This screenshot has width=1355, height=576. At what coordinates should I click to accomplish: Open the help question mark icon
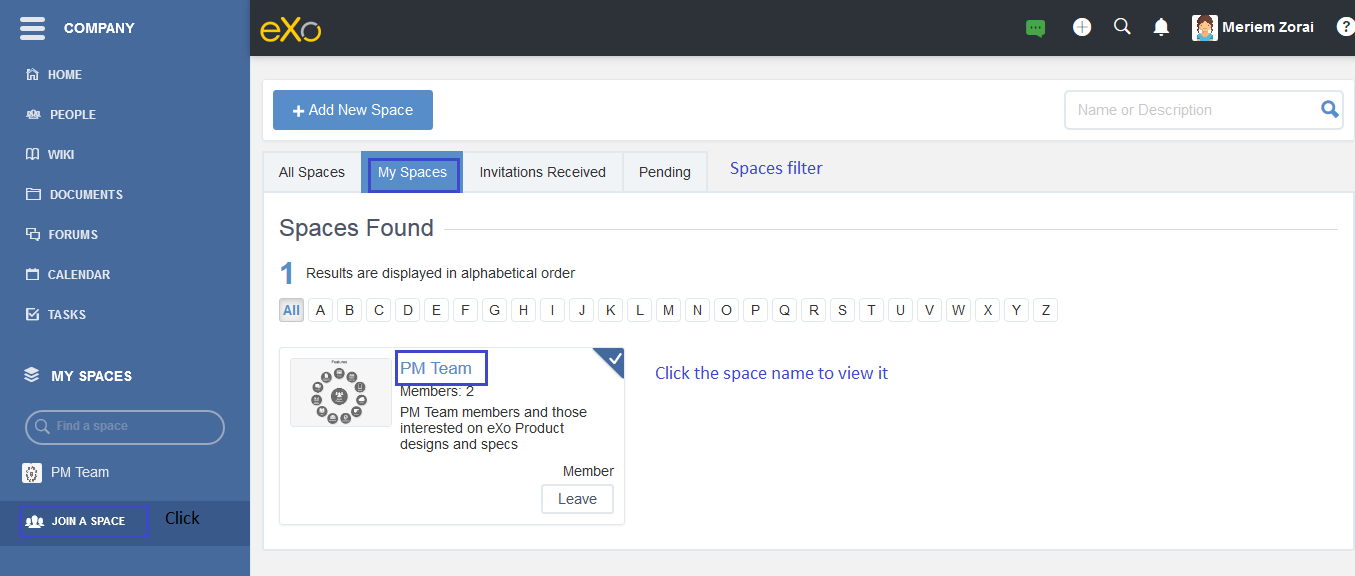(1346, 27)
